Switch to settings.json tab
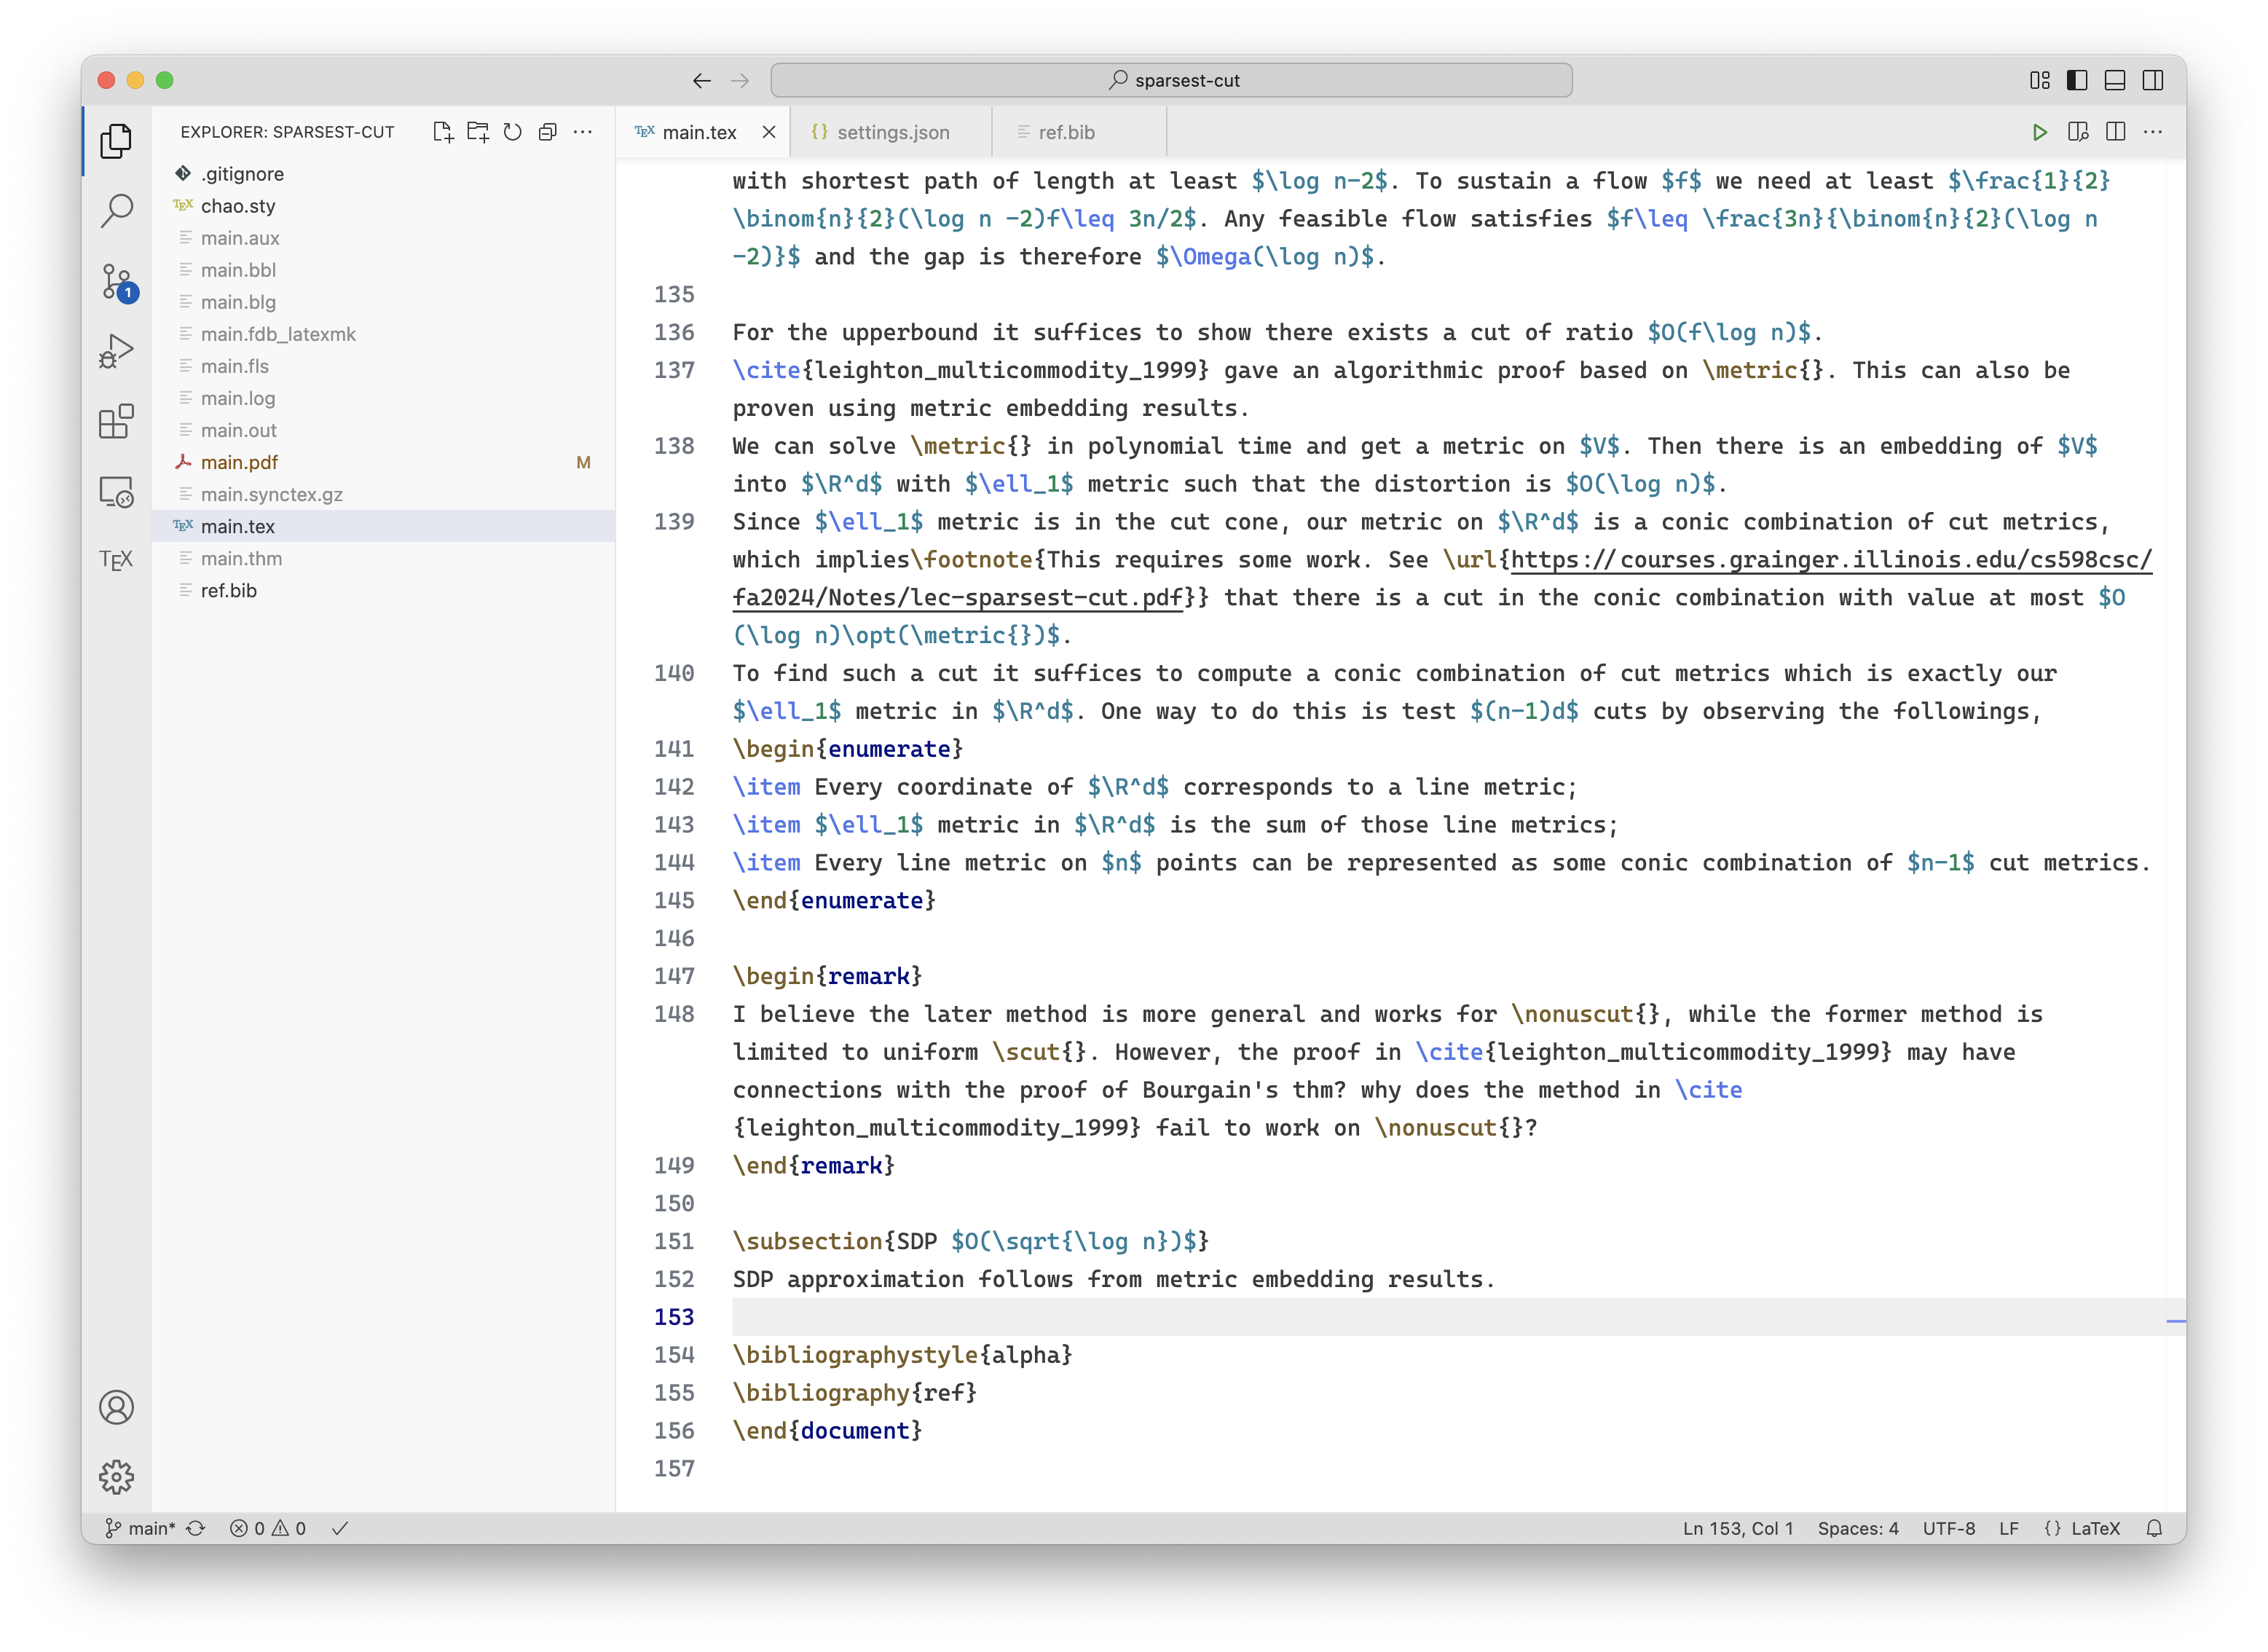This screenshot has height=1652, width=2268. tap(892, 132)
